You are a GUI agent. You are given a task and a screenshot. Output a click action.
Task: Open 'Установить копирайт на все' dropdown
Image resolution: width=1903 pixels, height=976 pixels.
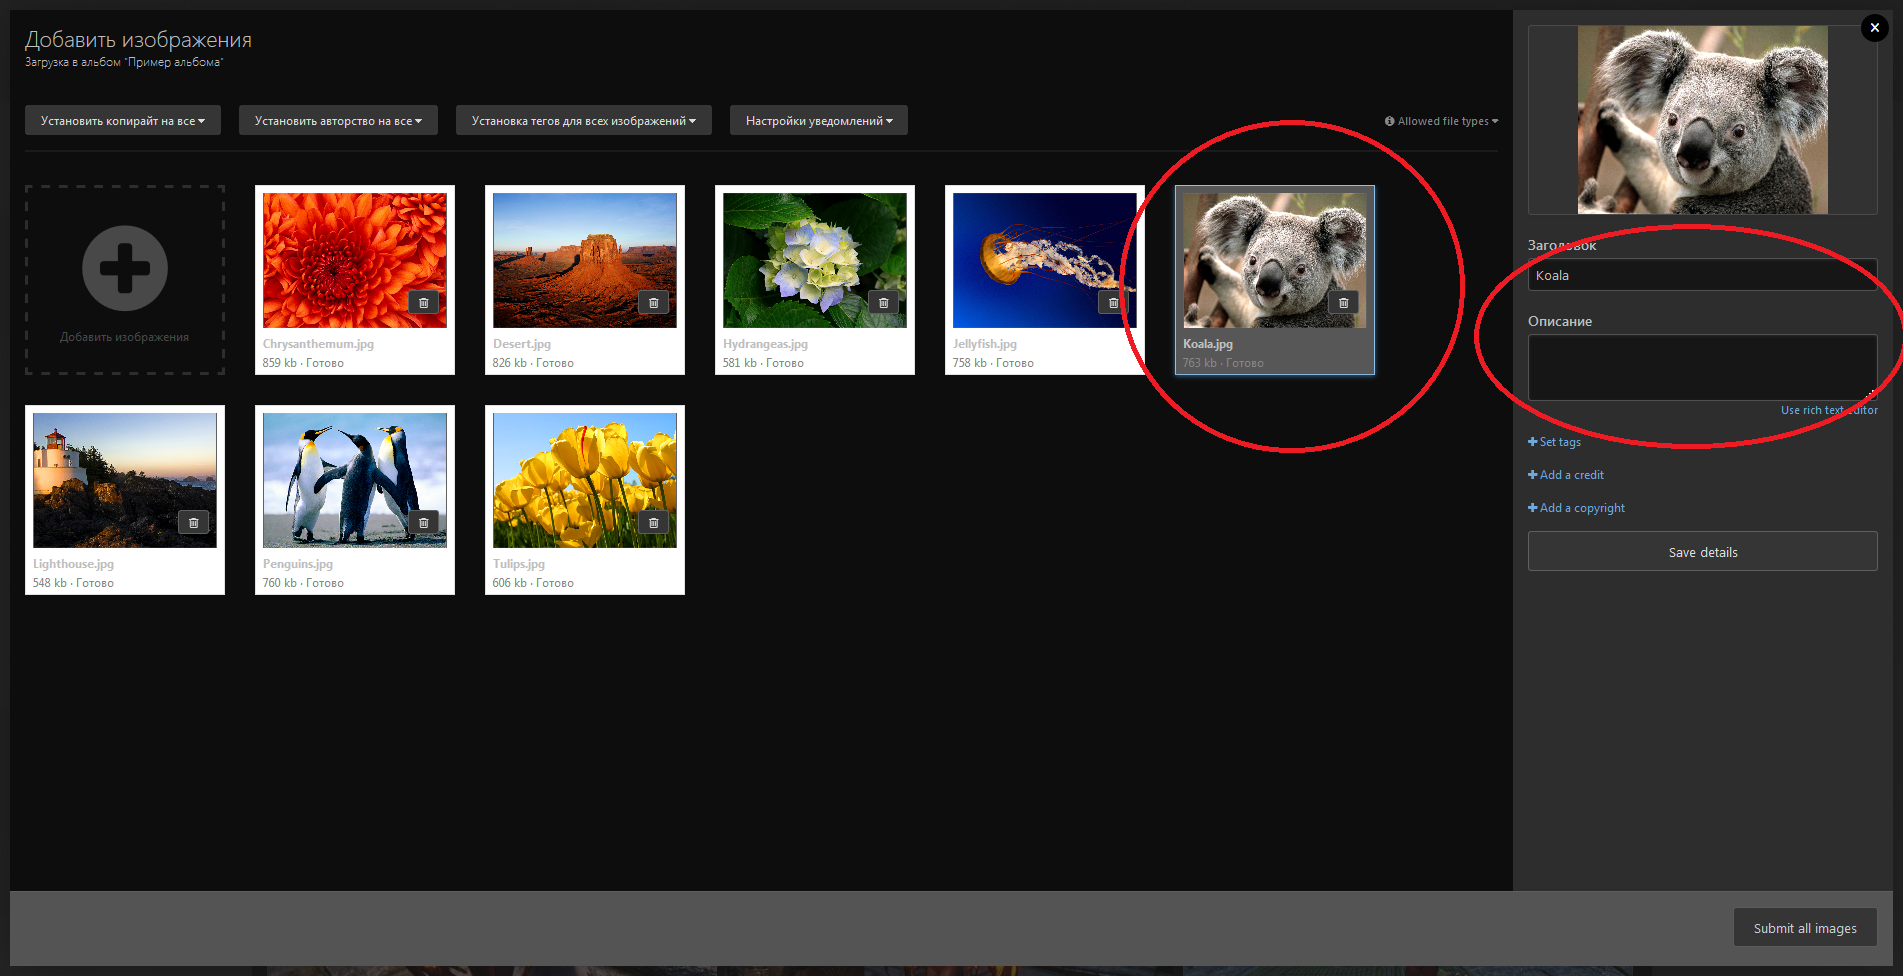tap(123, 121)
